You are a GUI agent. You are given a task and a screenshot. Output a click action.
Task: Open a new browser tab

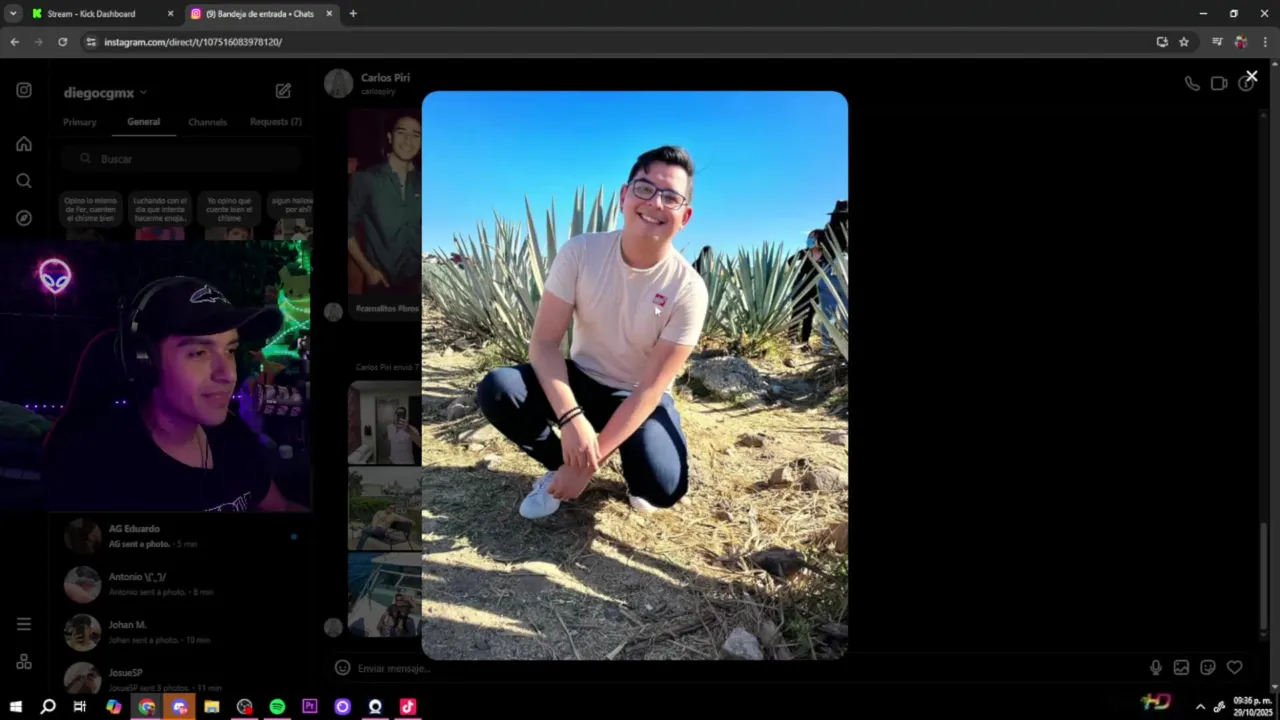coord(353,14)
